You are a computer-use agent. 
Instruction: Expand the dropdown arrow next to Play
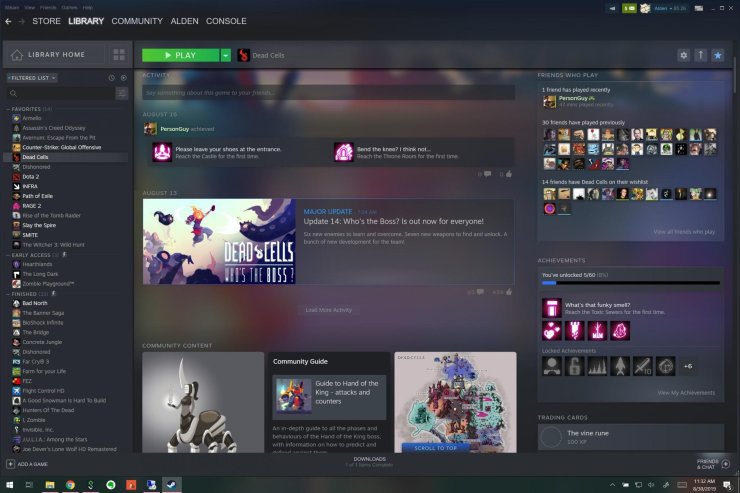(x=226, y=56)
